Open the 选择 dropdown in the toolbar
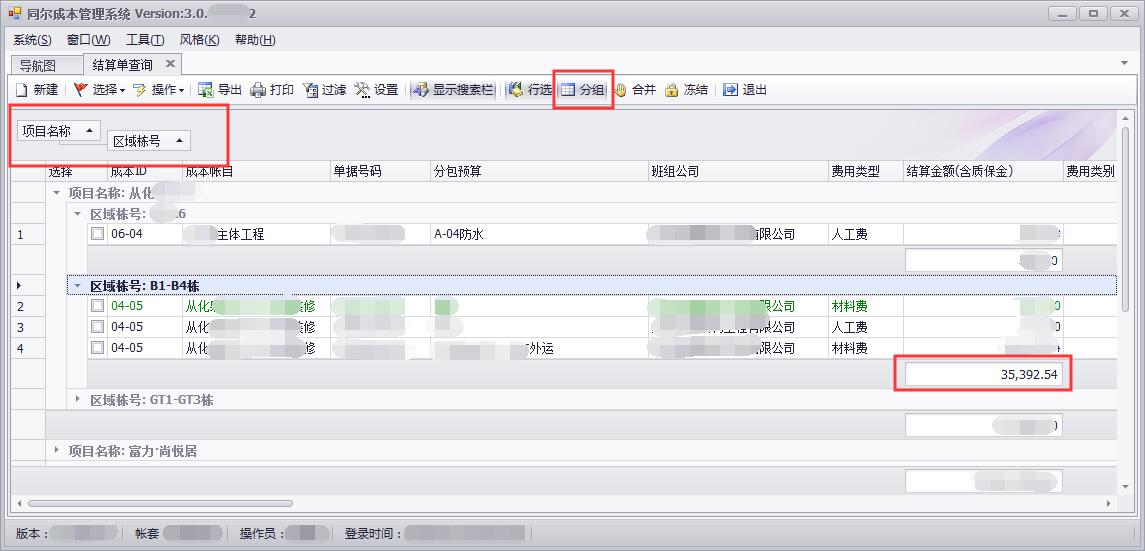The height and width of the screenshot is (551, 1145). coord(98,90)
